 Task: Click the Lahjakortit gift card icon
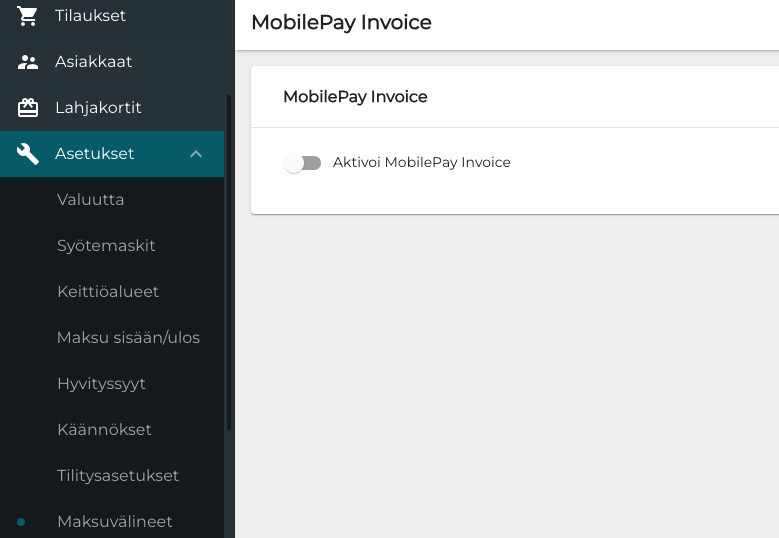28,108
